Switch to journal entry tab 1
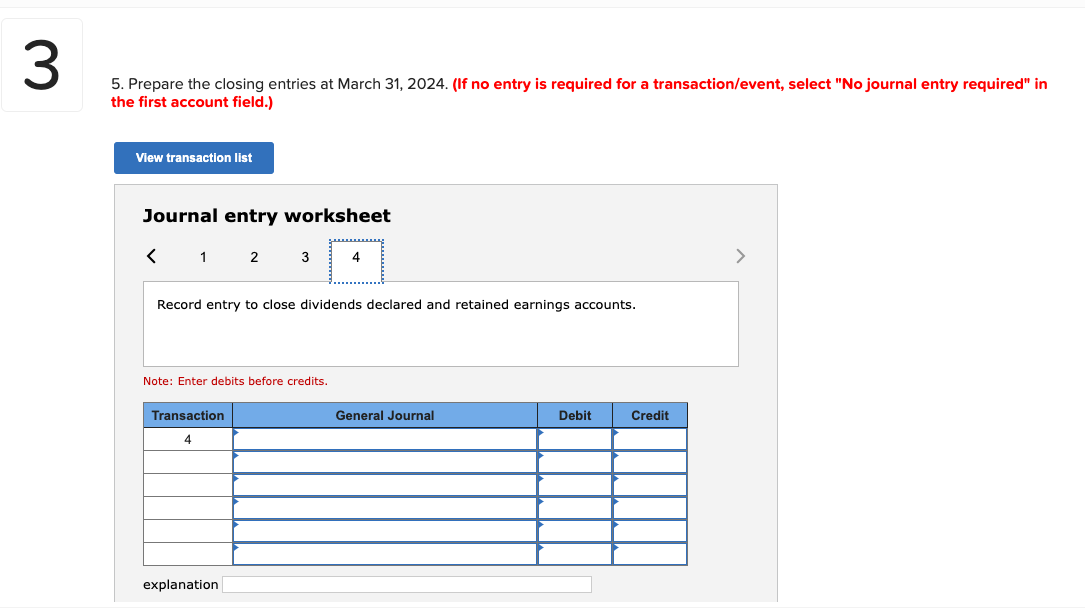 pos(203,257)
